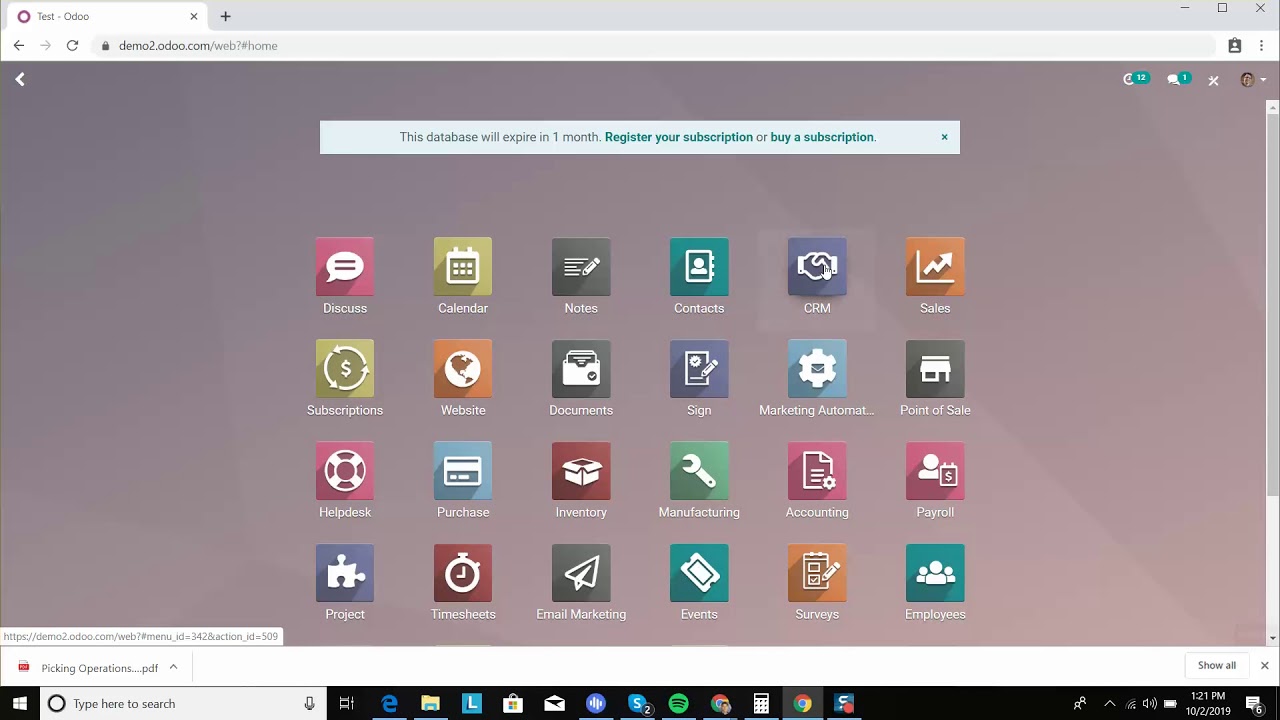Viewport: 1280px width, 720px height.
Task: Open the Accounting app
Action: pyautogui.click(x=817, y=471)
